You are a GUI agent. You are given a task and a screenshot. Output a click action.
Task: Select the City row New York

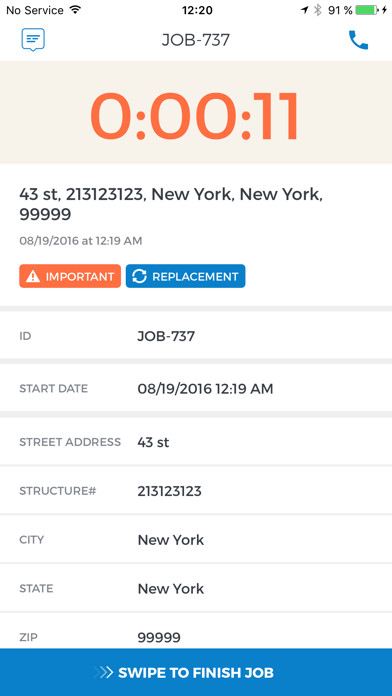coord(196,540)
